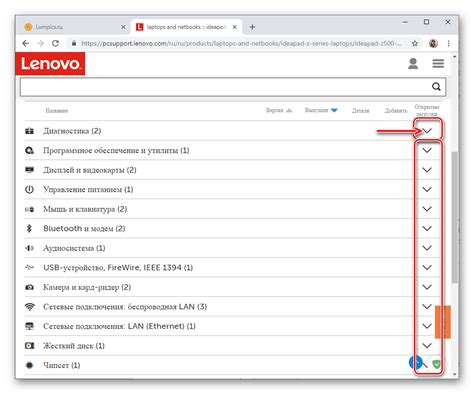474x394 pixels.
Task: Expand Bluetooth и модем chevron
Action: [427, 228]
